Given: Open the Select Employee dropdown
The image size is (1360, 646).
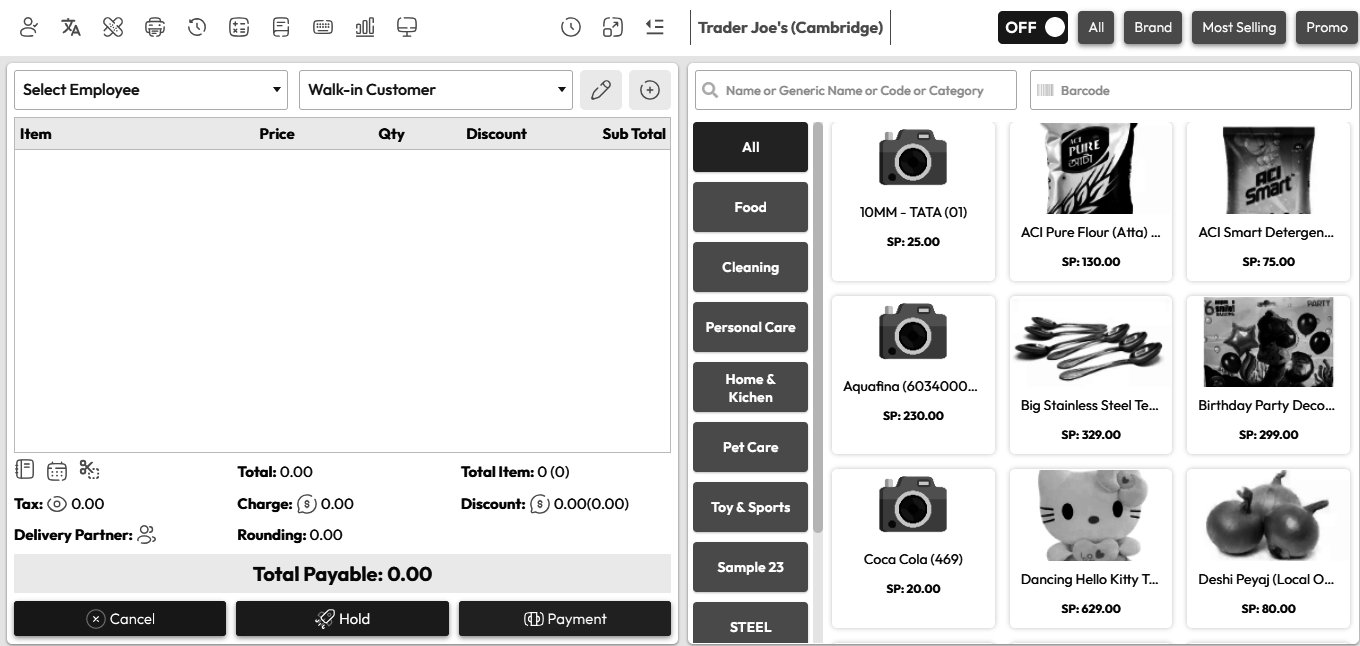Looking at the screenshot, I should click(151, 90).
